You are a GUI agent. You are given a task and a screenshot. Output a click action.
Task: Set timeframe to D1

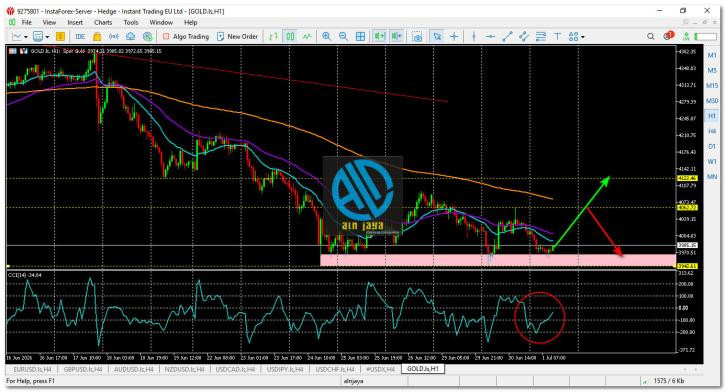click(x=712, y=146)
